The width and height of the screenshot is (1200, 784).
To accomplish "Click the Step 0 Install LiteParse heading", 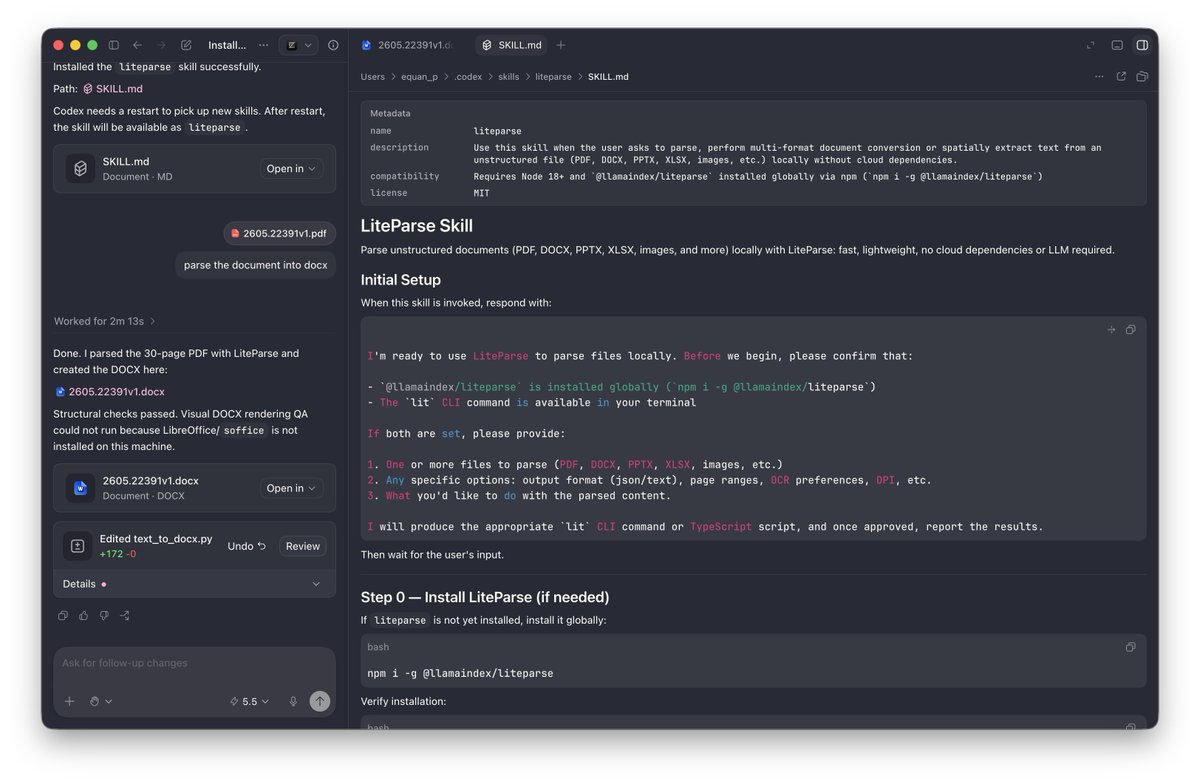I will coord(485,597).
